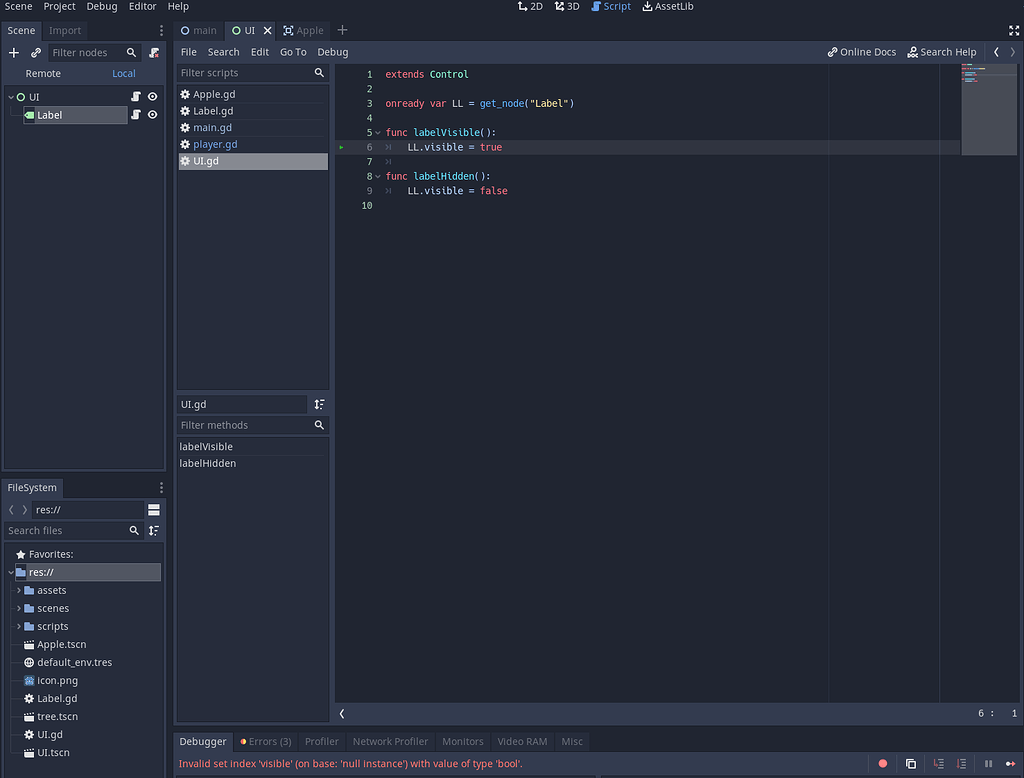Step Over in the debugger toolbar
The height and width of the screenshot is (778, 1024).
[x=962, y=763]
